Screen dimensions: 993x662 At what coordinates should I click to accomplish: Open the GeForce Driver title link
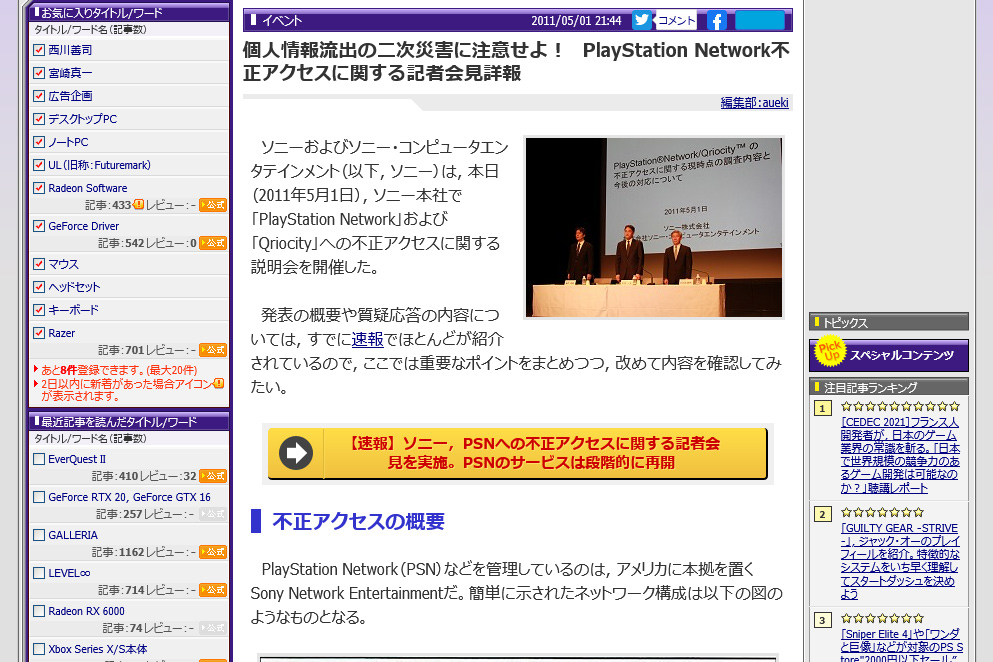(84, 226)
